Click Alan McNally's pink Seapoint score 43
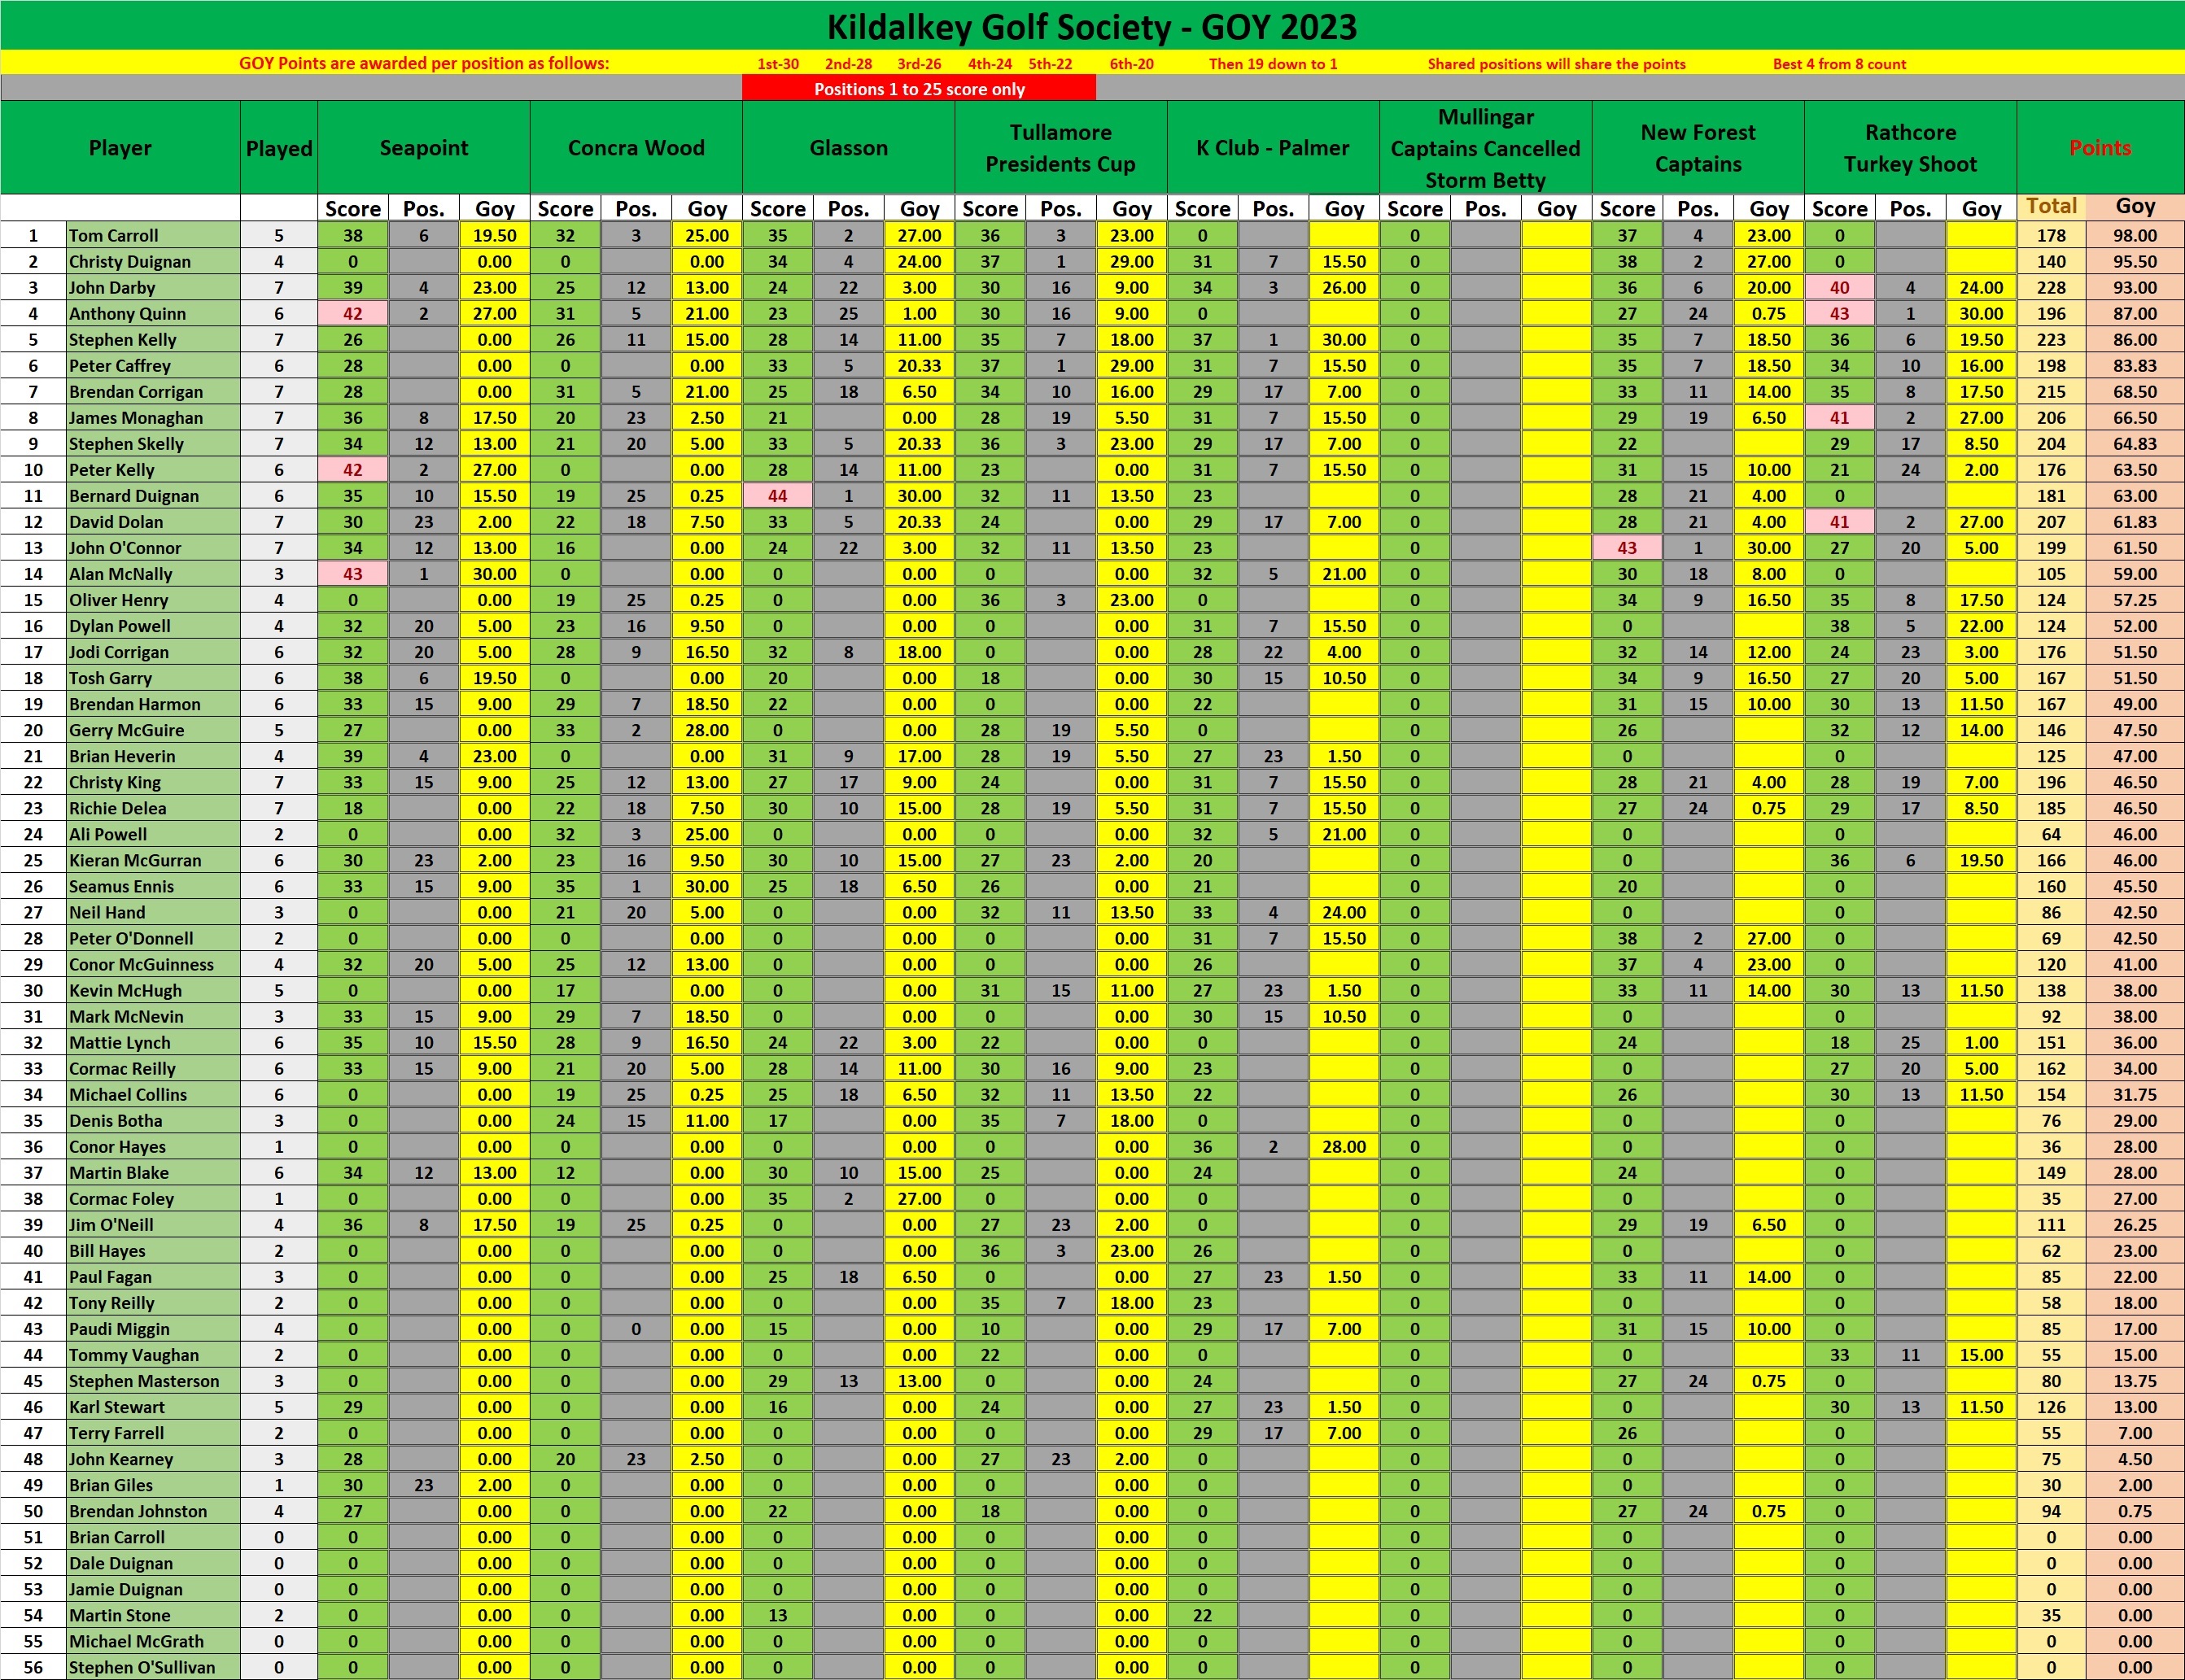Screen dimensions: 2185x1680 [x=353, y=574]
